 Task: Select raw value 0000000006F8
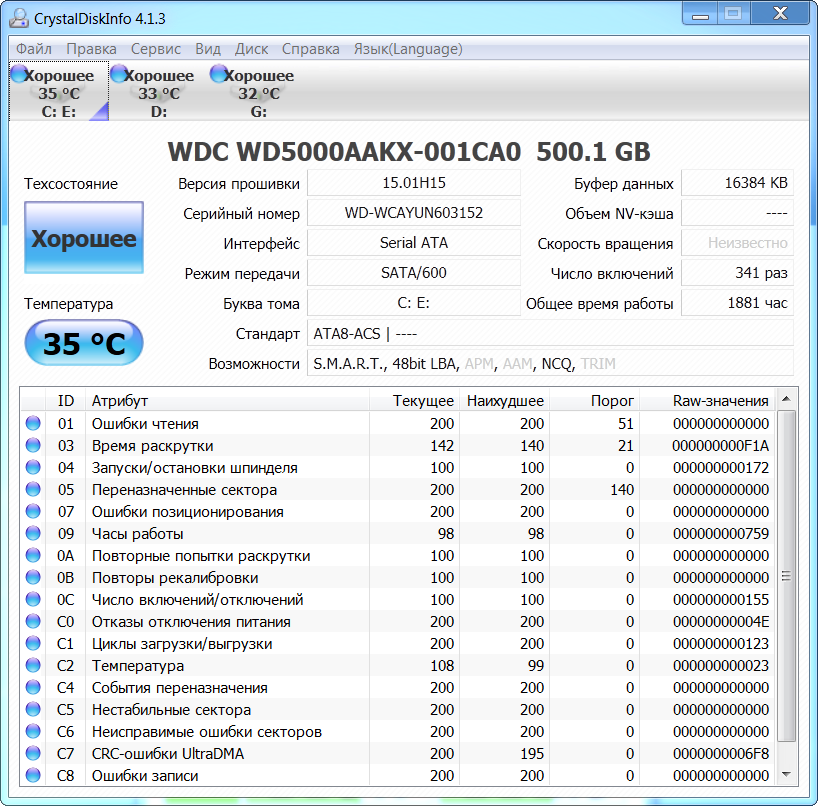(720, 754)
